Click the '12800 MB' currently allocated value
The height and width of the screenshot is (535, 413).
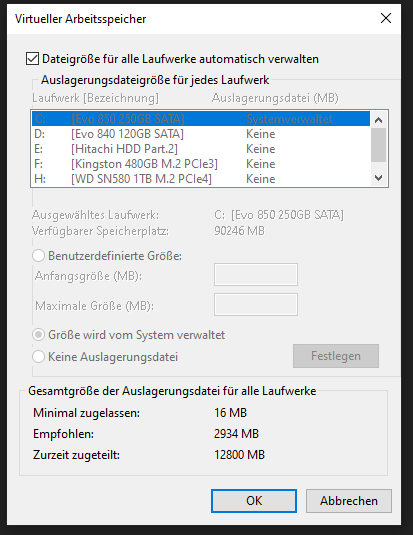click(x=239, y=455)
